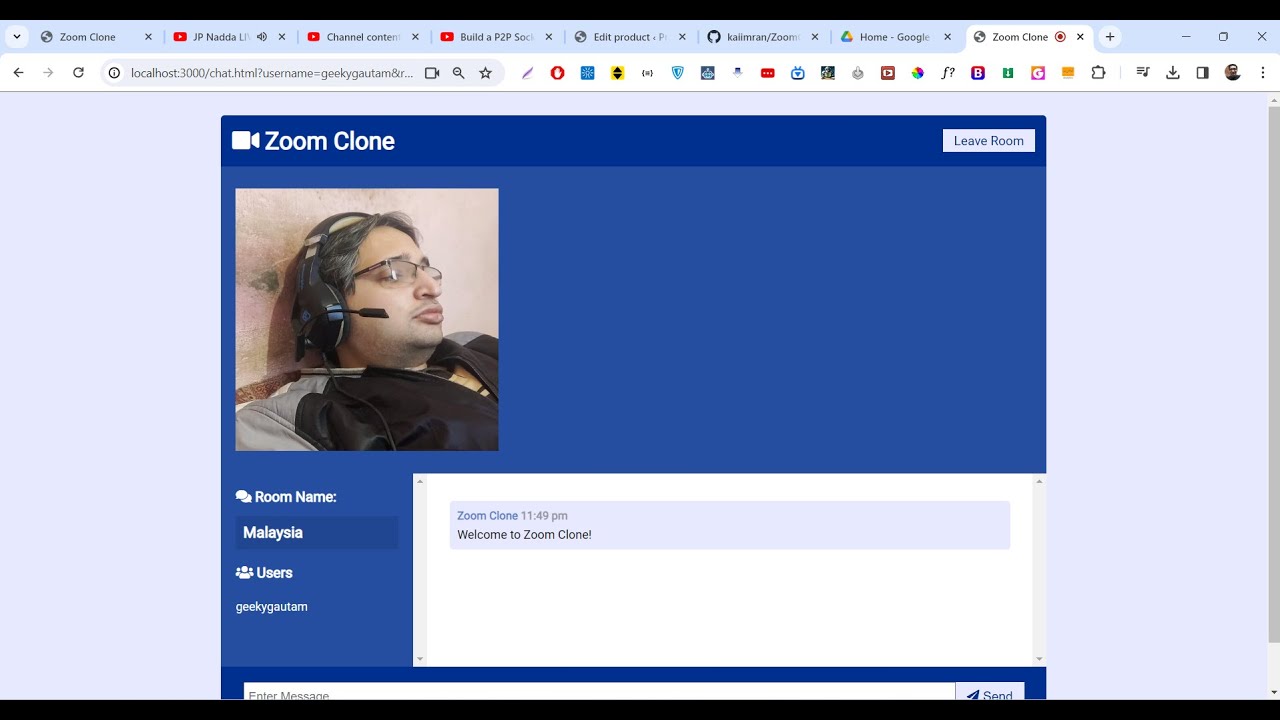Mute the JP Nadda tab audio
Image resolution: width=1280 pixels, height=720 pixels.
(262, 37)
